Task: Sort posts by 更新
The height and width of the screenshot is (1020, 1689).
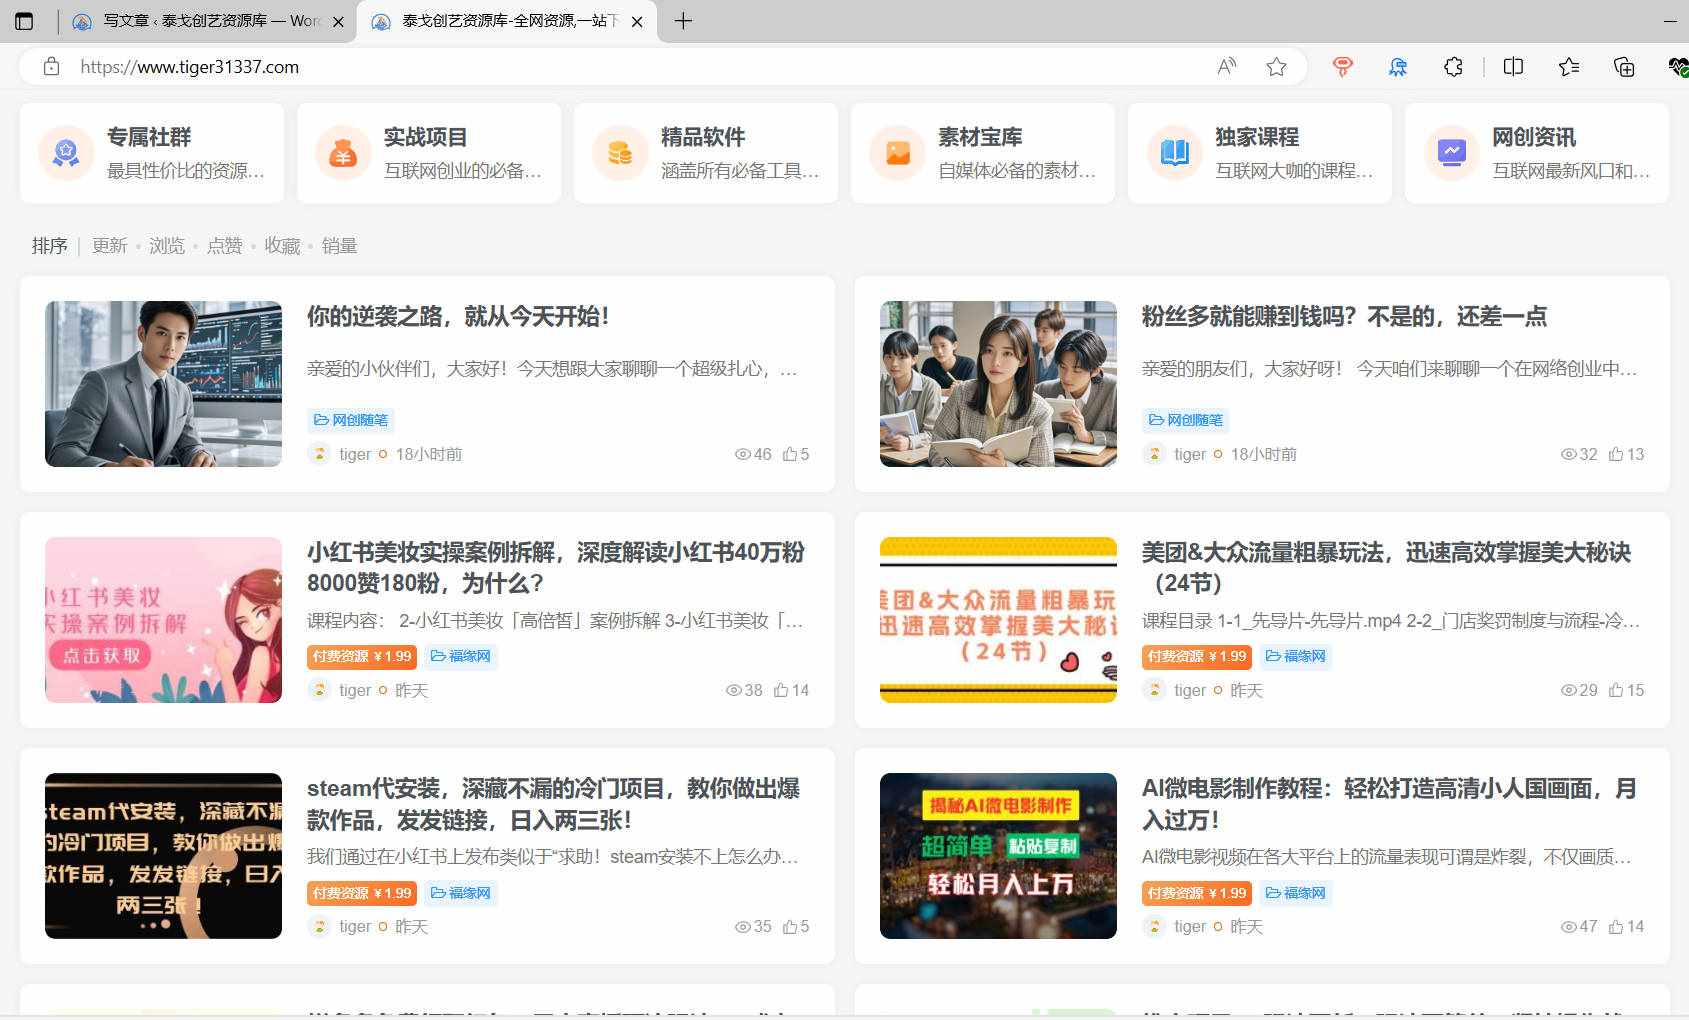Action: [110, 246]
